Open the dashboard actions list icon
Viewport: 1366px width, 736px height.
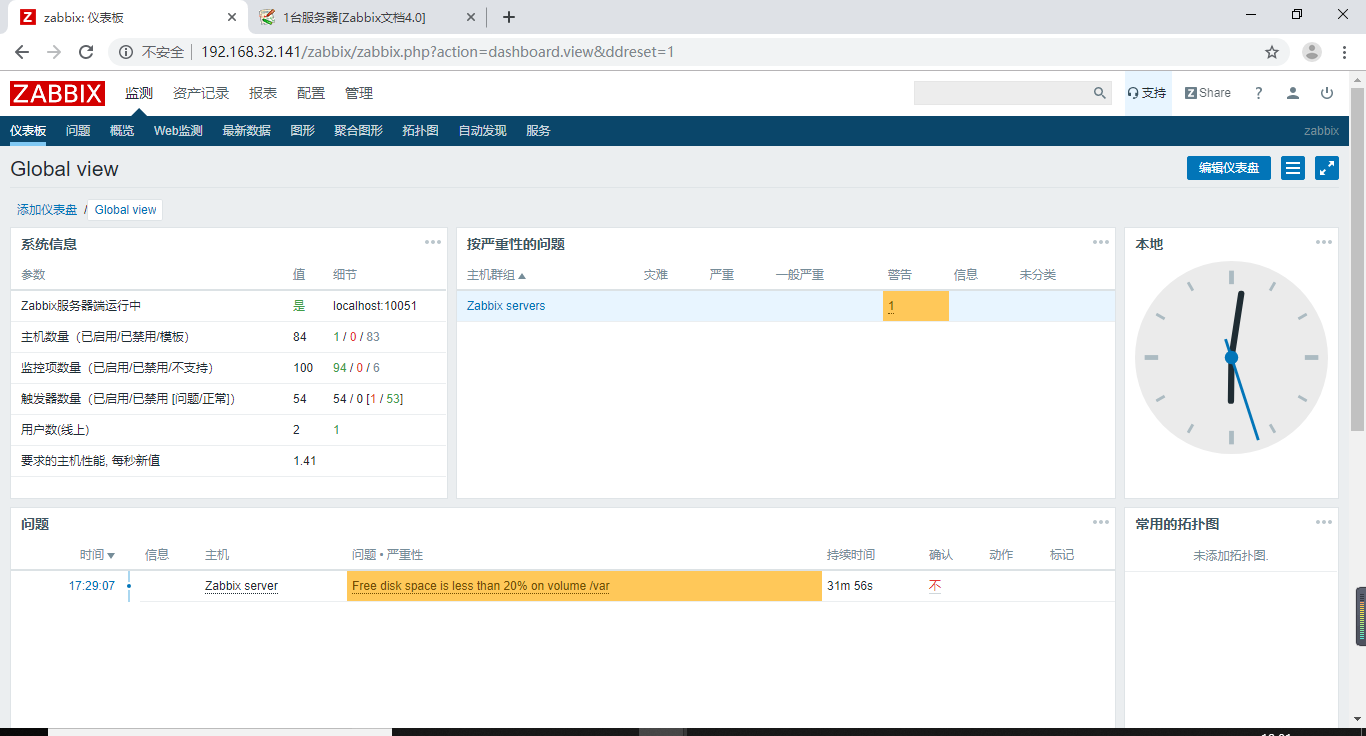1293,168
